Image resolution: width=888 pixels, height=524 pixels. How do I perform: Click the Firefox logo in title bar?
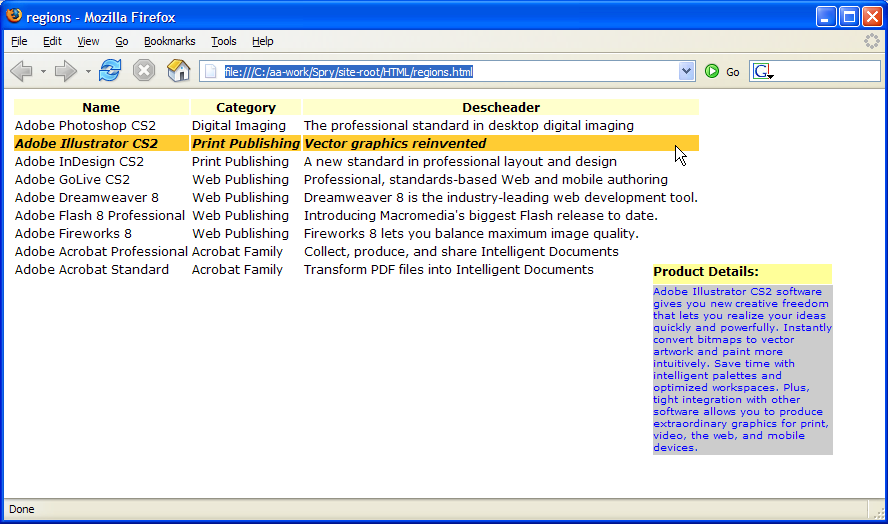(x=14, y=16)
